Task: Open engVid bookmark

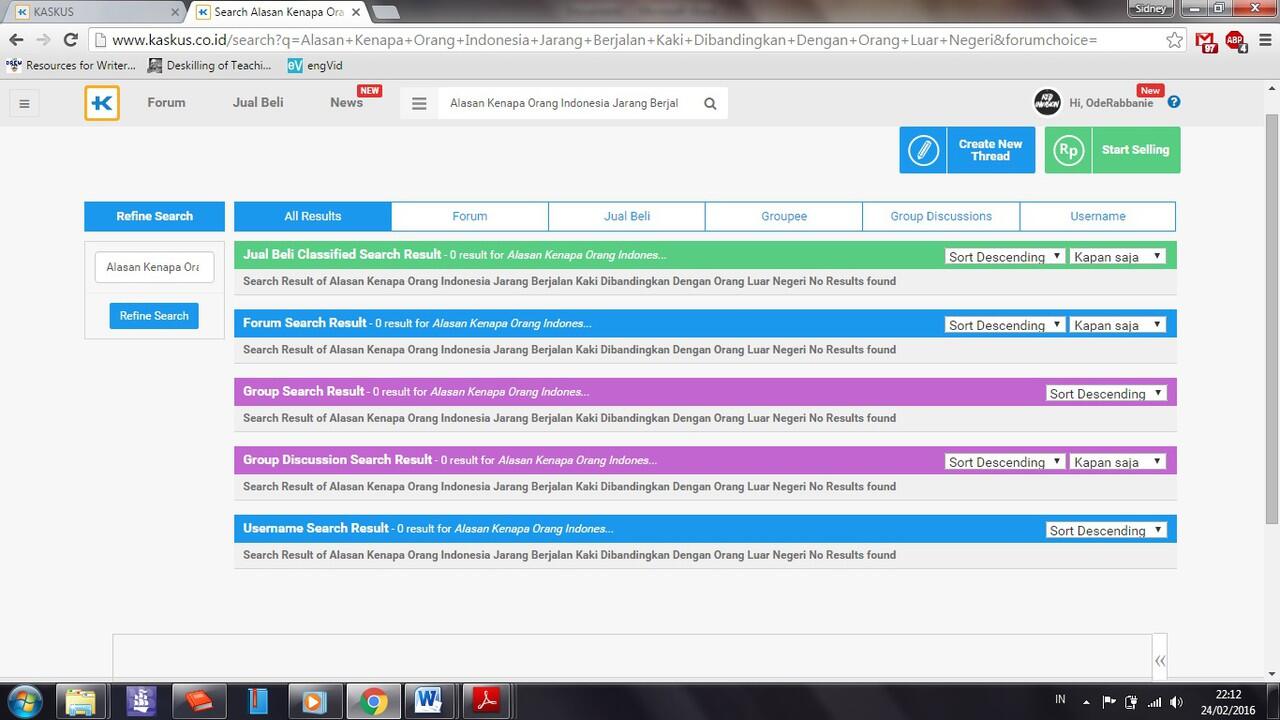Action: click(315, 65)
